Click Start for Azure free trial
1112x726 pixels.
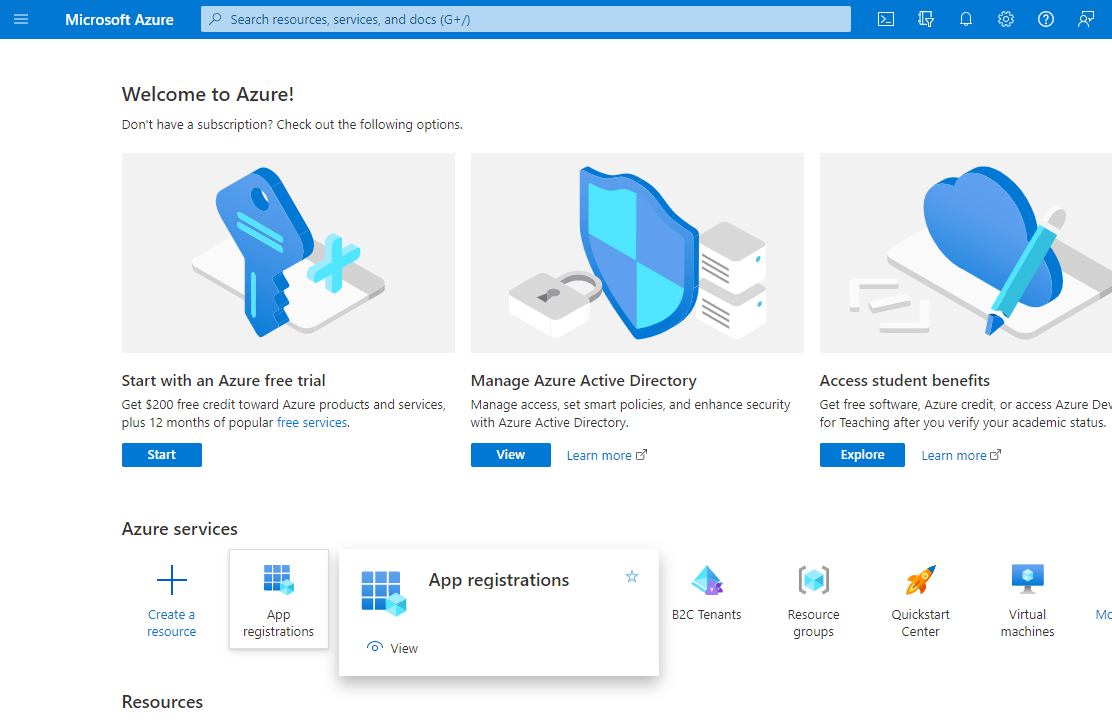(162, 455)
